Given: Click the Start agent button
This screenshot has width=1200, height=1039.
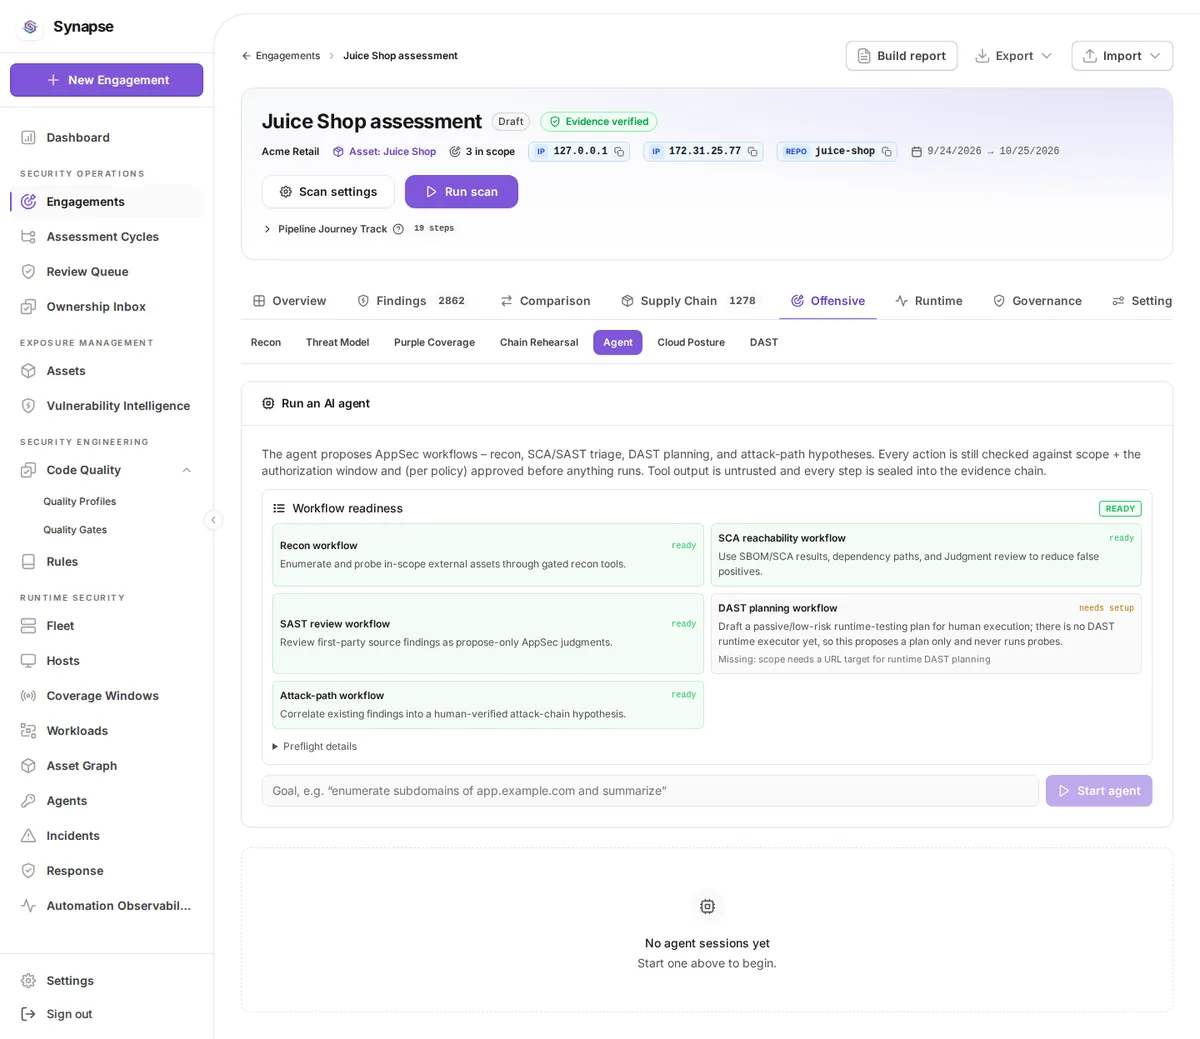Looking at the screenshot, I should pyautogui.click(x=1099, y=791).
